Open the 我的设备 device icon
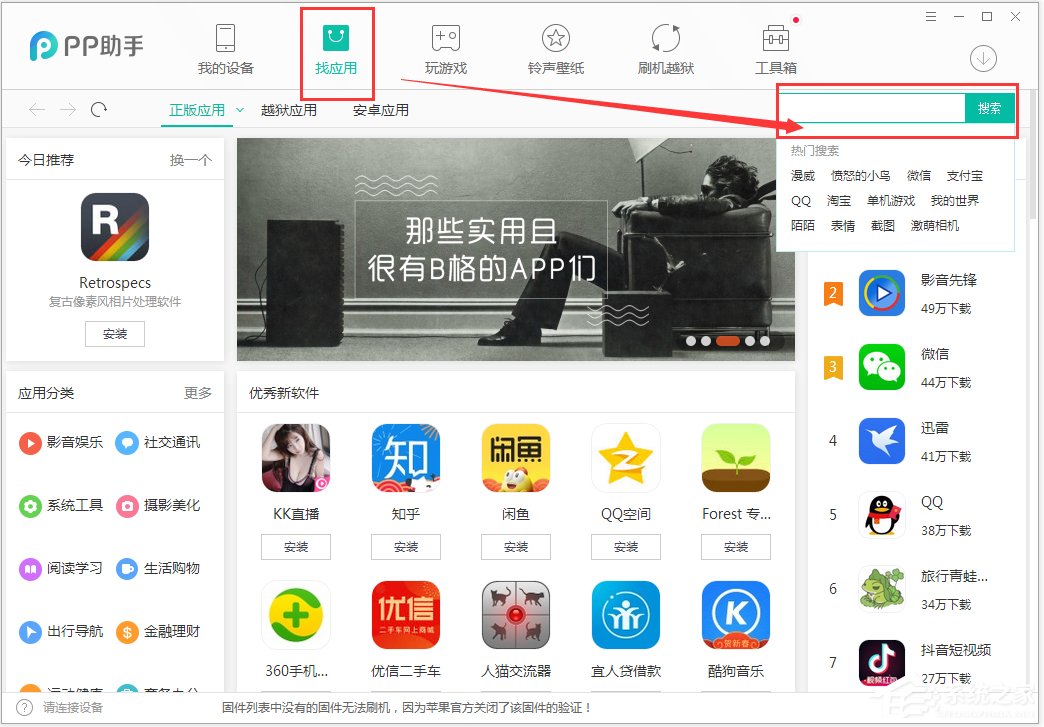 click(226, 38)
